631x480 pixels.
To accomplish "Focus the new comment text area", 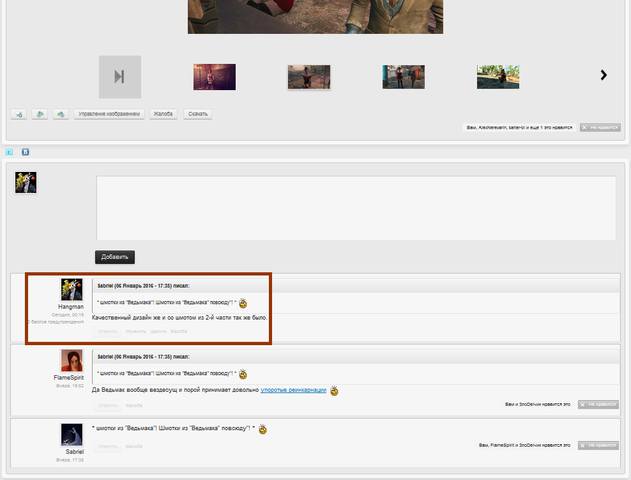I will point(356,208).
